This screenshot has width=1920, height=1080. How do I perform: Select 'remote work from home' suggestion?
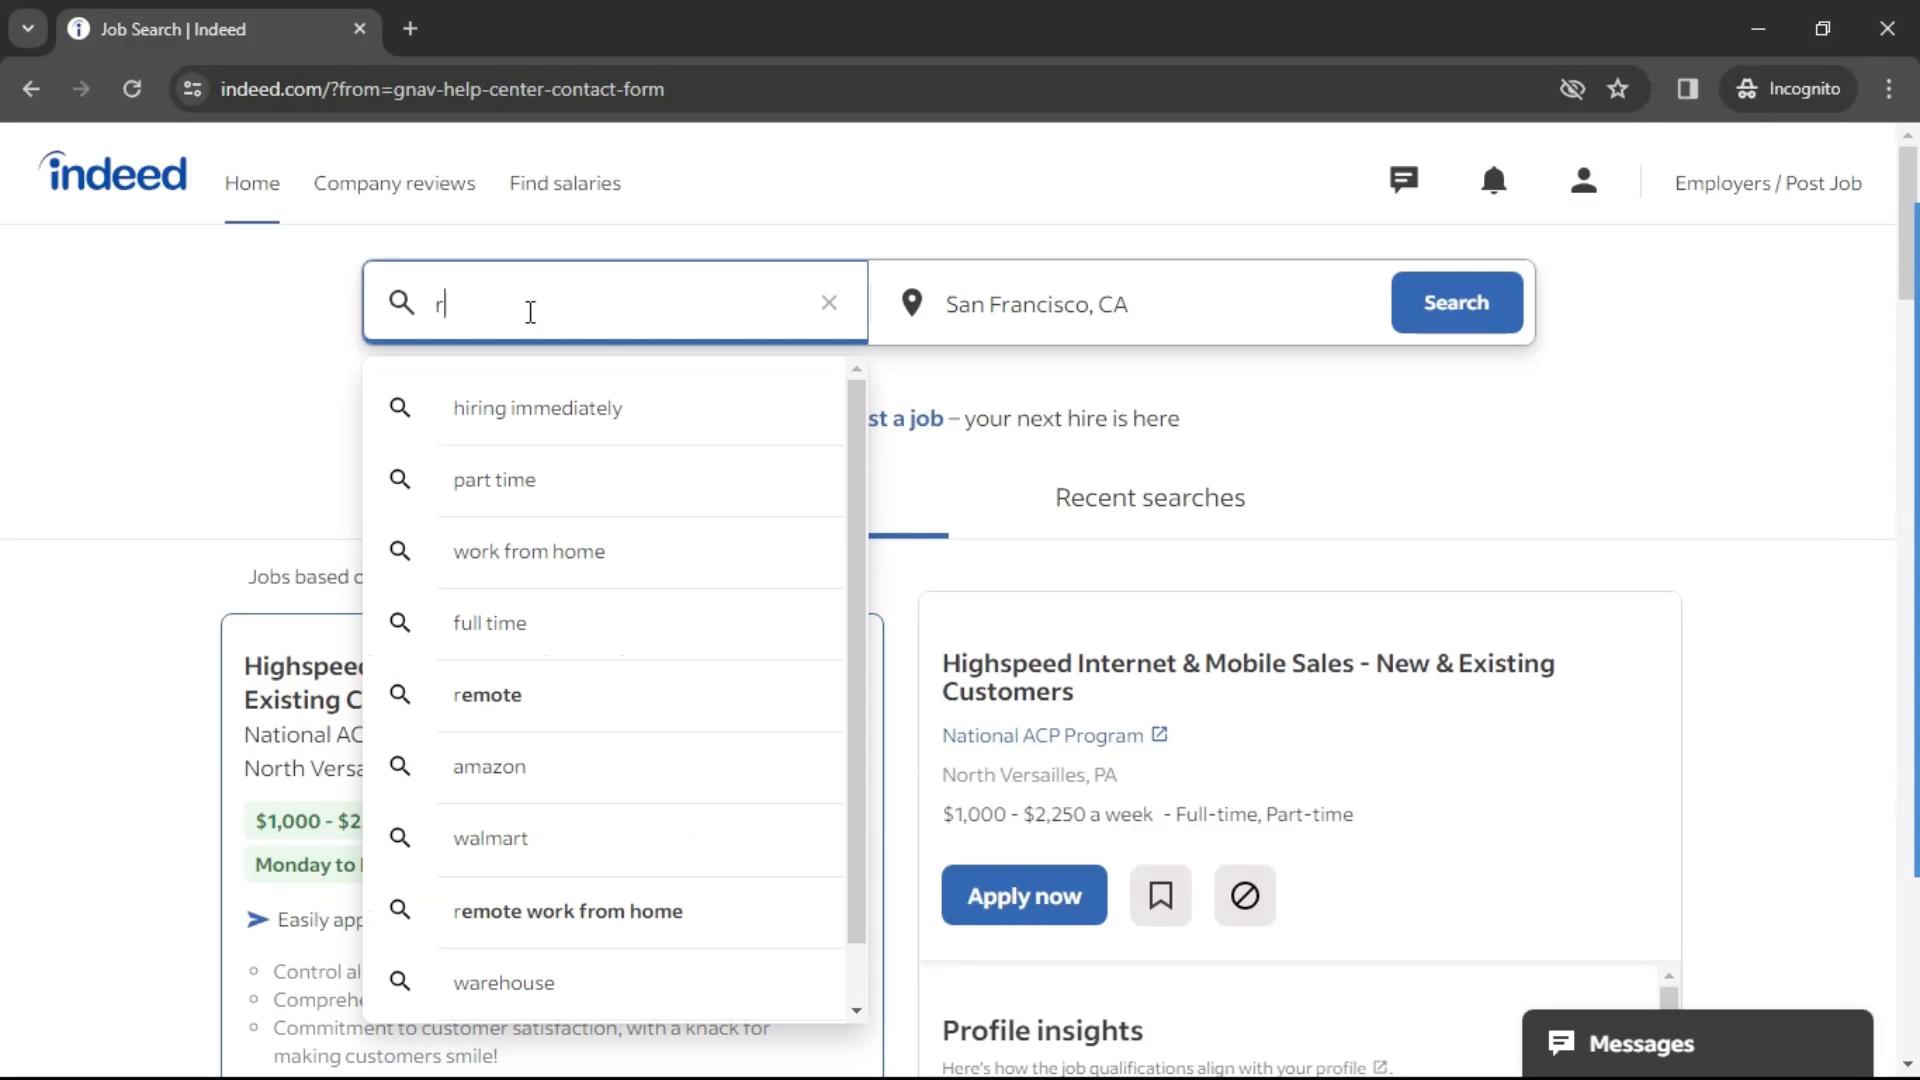pyautogui.click(x=567, y=910)
